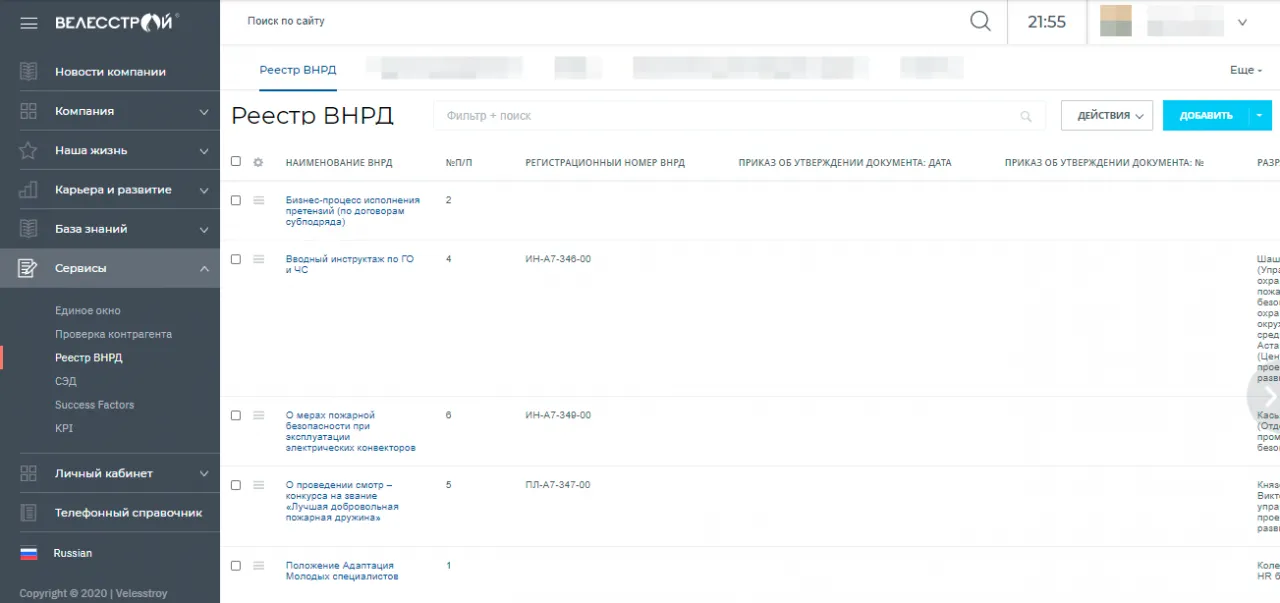Open table column settings gear icon

click(x=258, y=162)
